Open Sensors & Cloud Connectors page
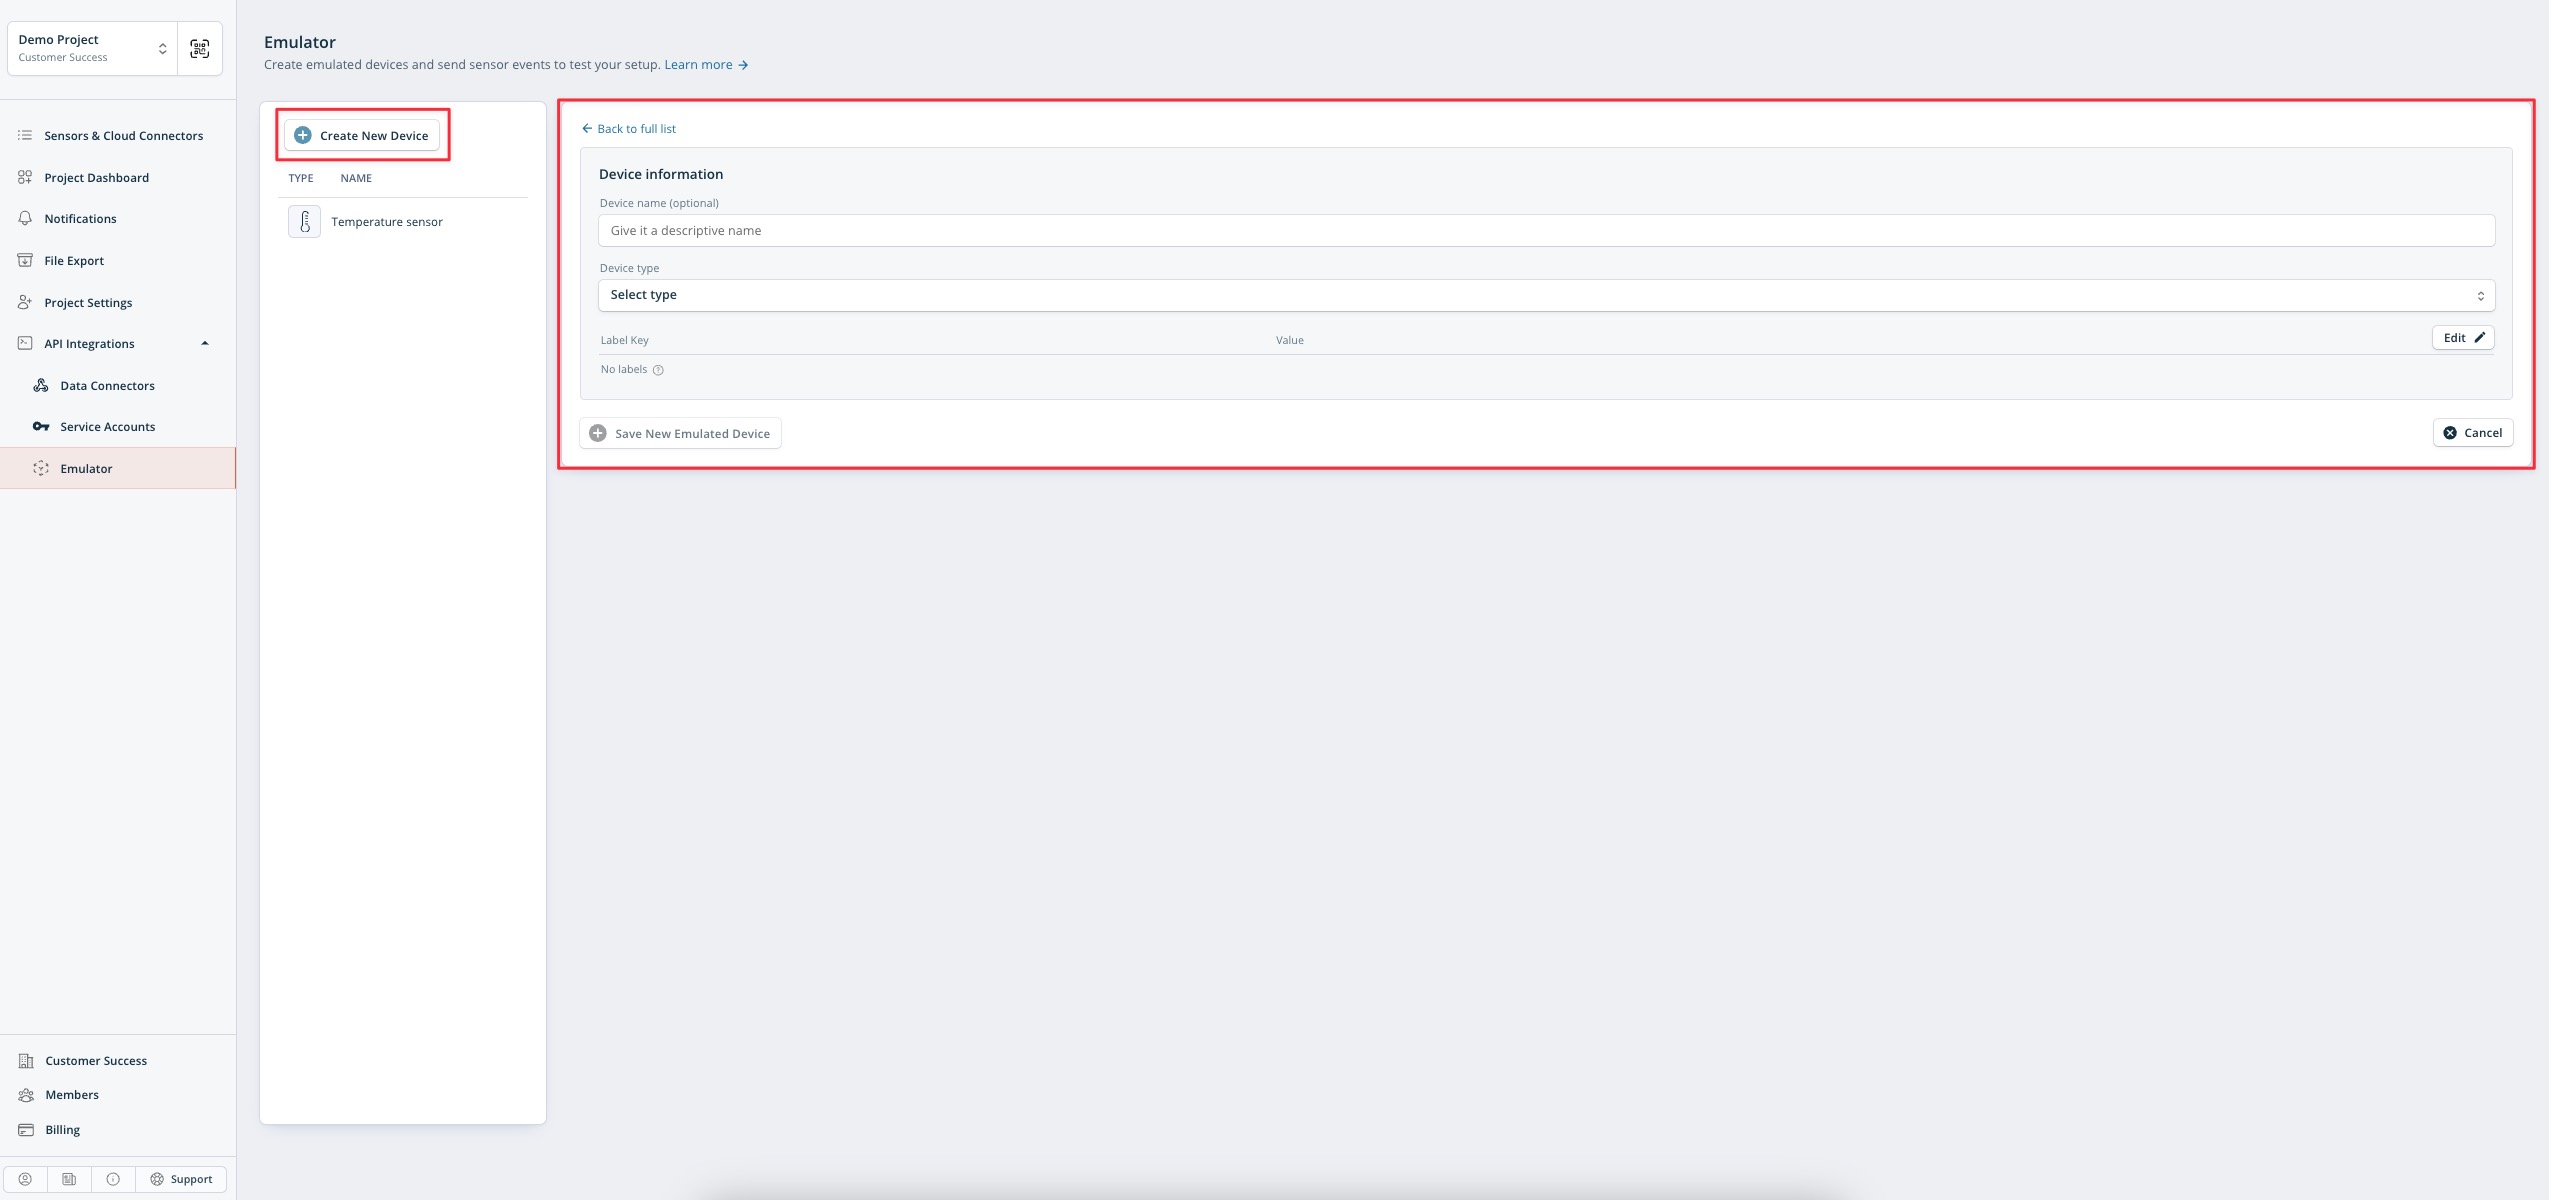Viewport: 2549px width, 1200px height. [x=123, y=136]
